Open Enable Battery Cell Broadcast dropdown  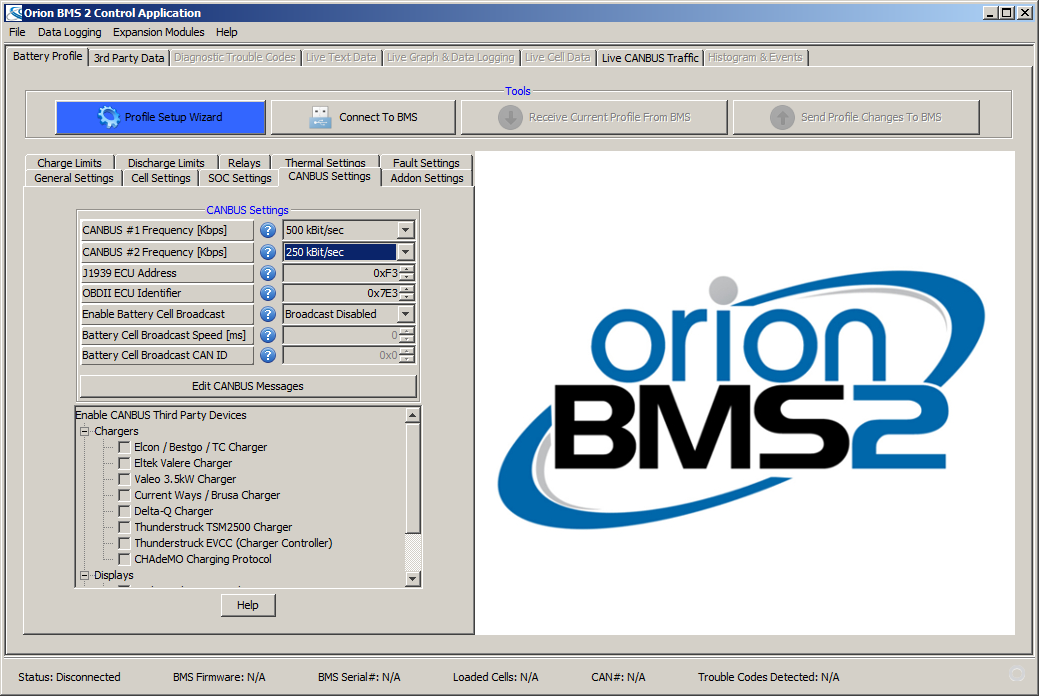(x=405, y=314)
